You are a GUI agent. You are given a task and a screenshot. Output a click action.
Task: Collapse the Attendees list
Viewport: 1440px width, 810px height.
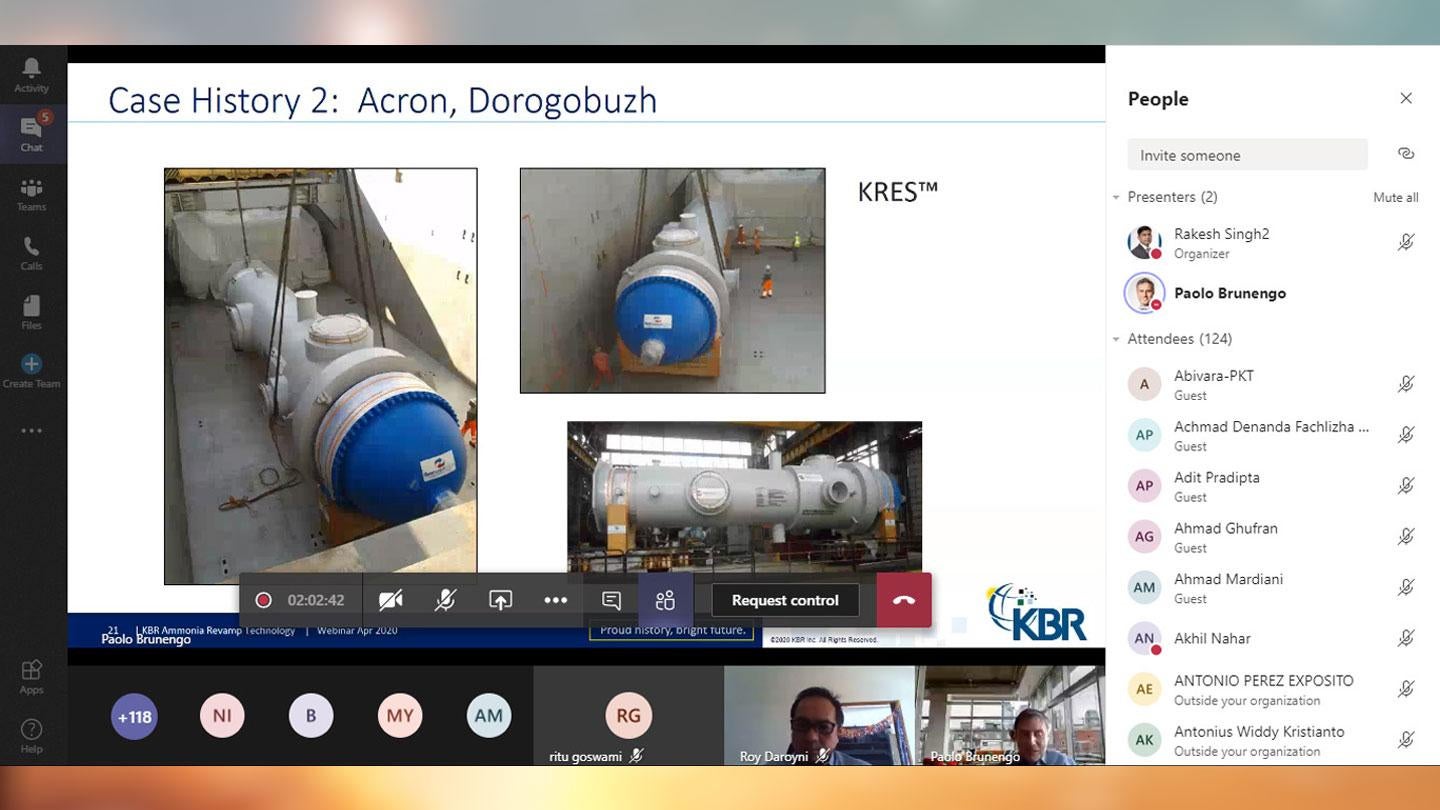coord(1116,339)
